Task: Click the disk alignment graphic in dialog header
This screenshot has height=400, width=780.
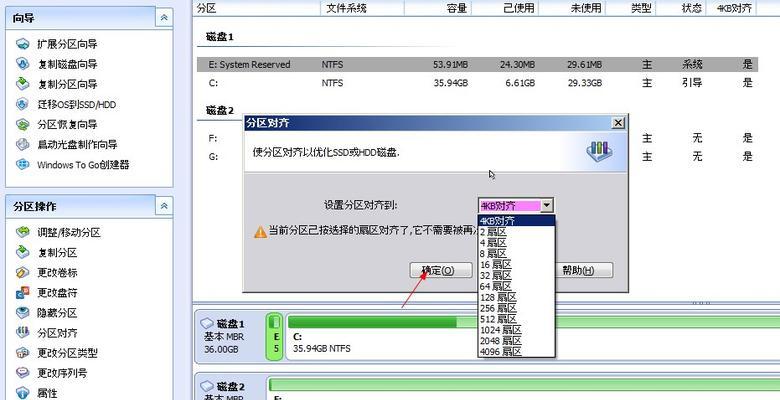Action: click(x=599, y=151)
